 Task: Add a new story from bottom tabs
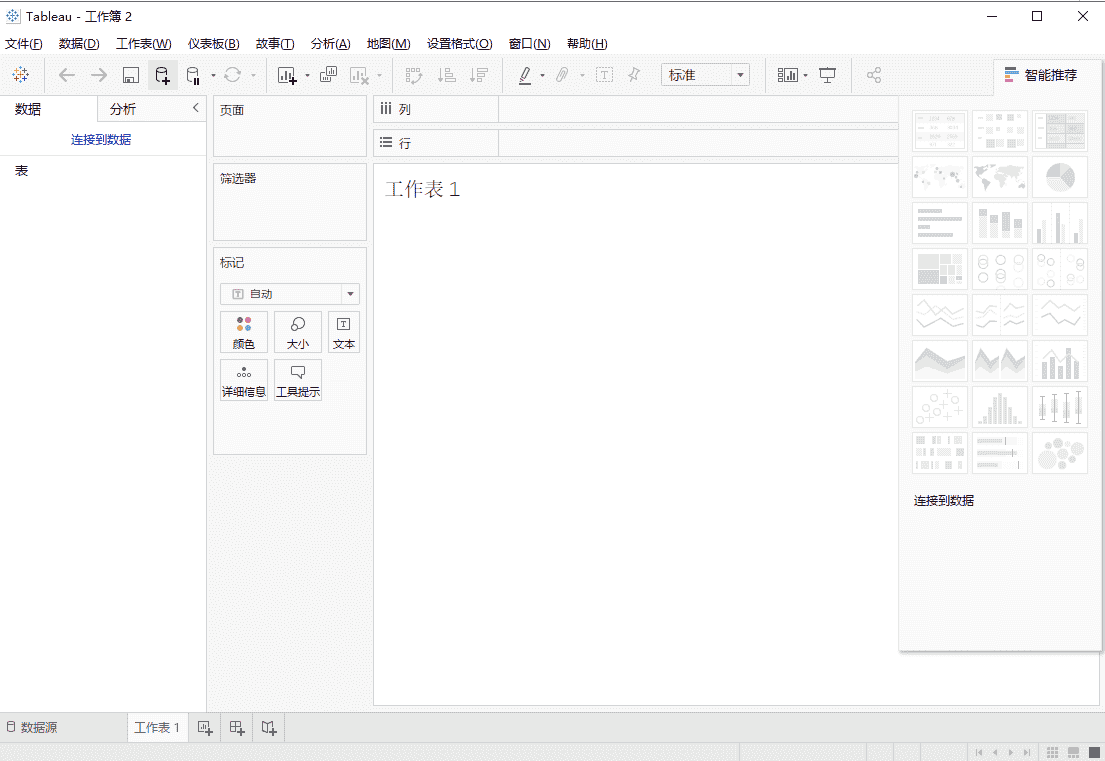(x=269, y=728)
